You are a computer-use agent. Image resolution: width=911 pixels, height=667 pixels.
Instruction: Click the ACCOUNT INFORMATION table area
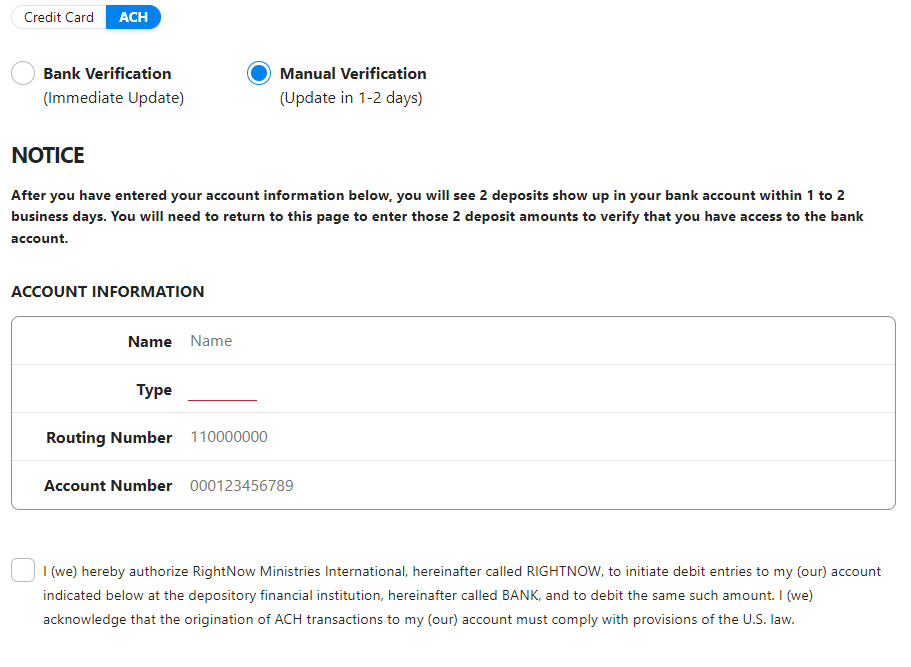click(x=453, y=412)
